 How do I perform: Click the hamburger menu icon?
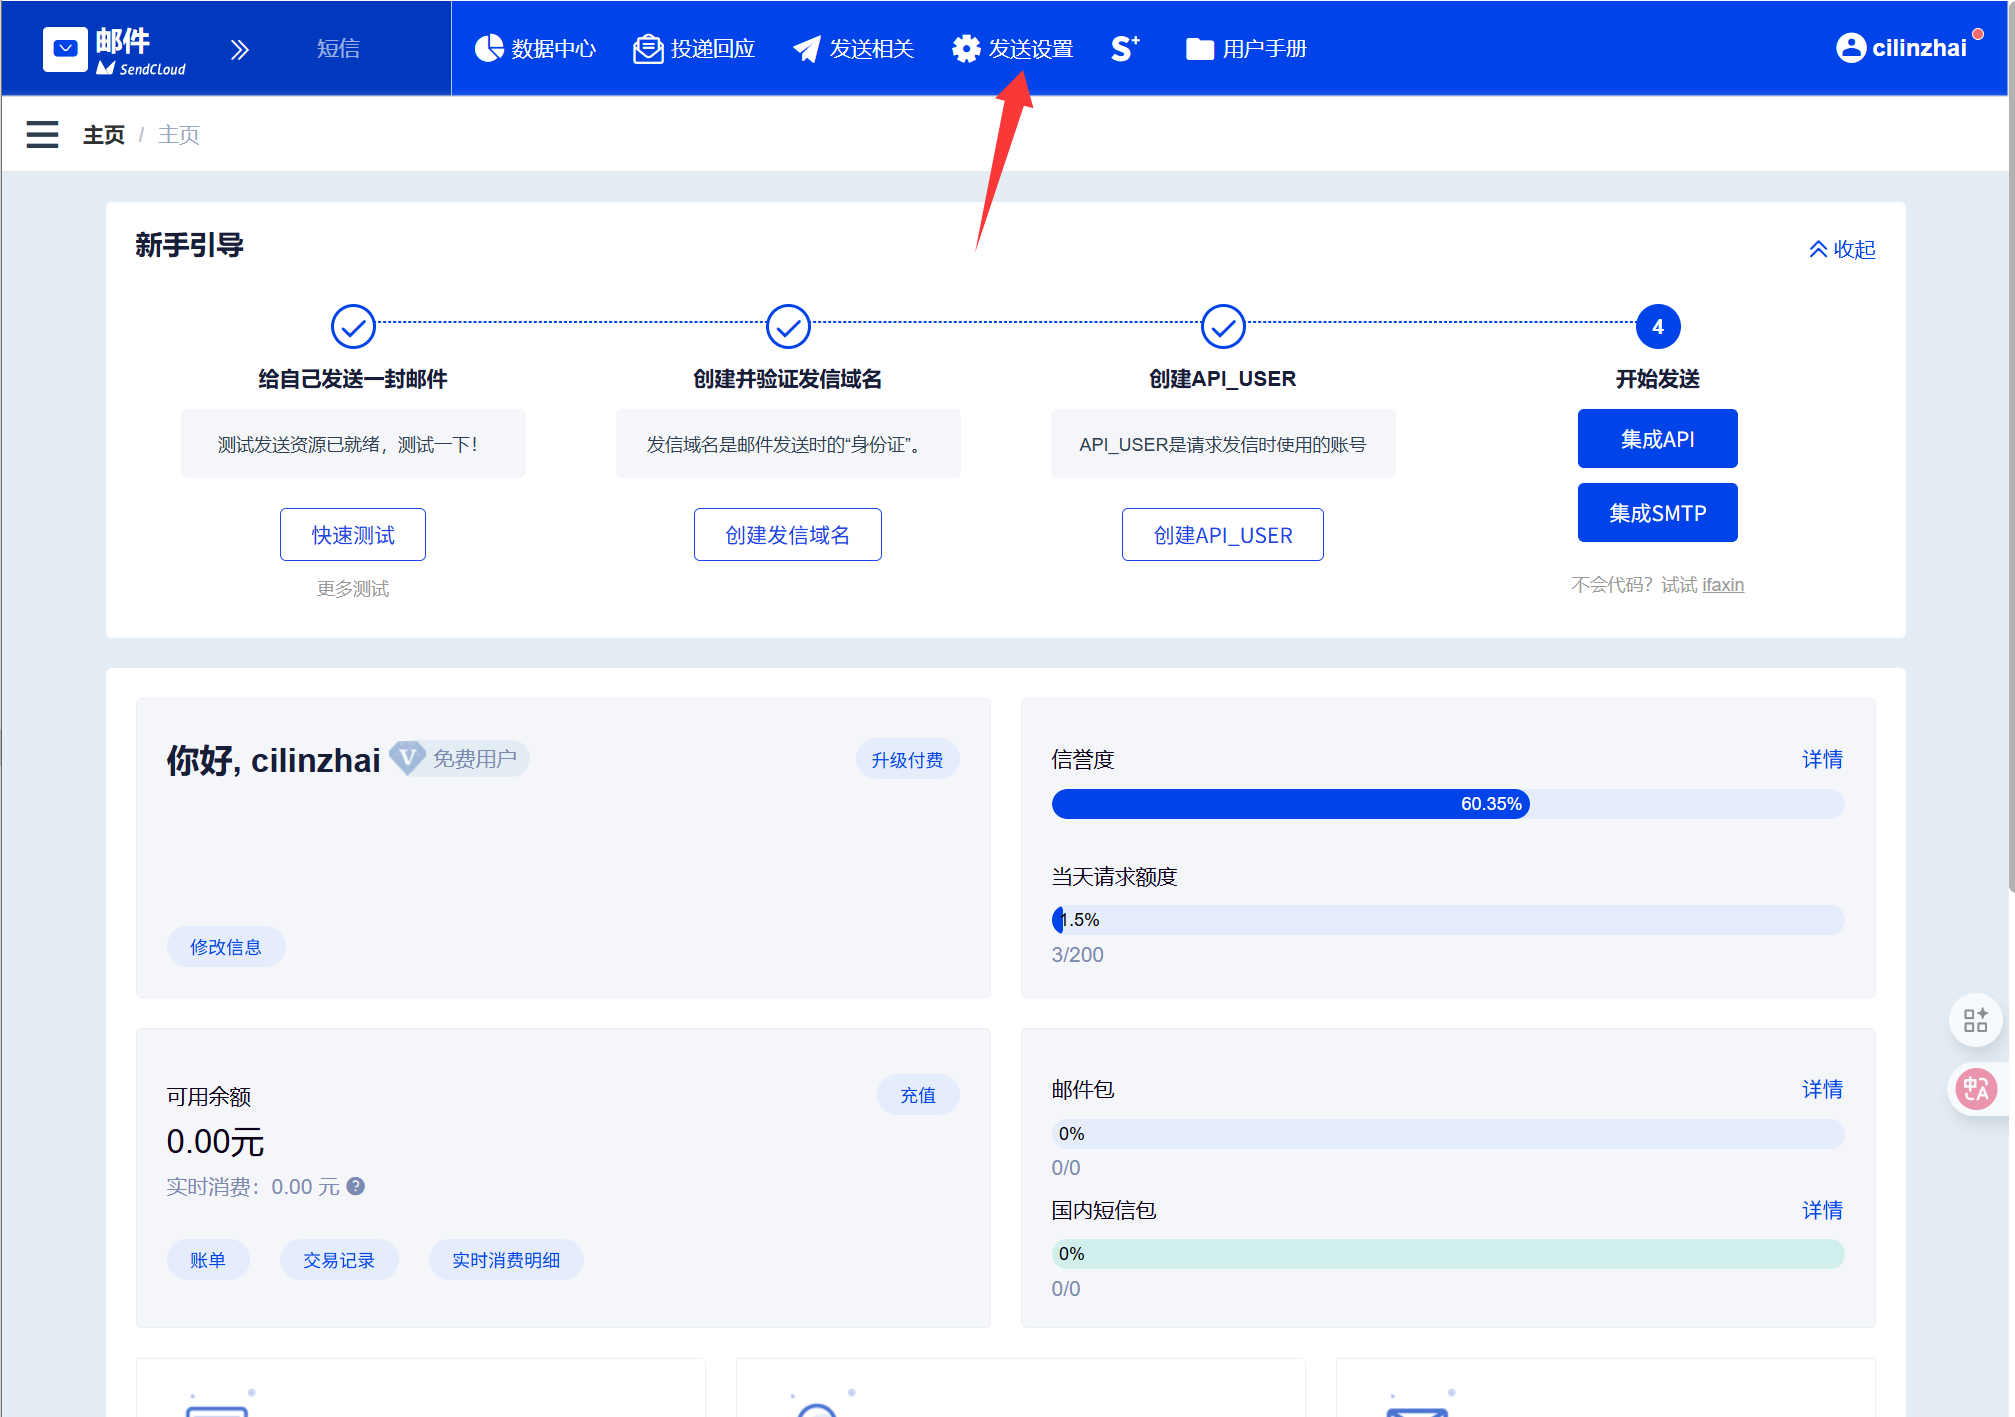coord(42,134)
